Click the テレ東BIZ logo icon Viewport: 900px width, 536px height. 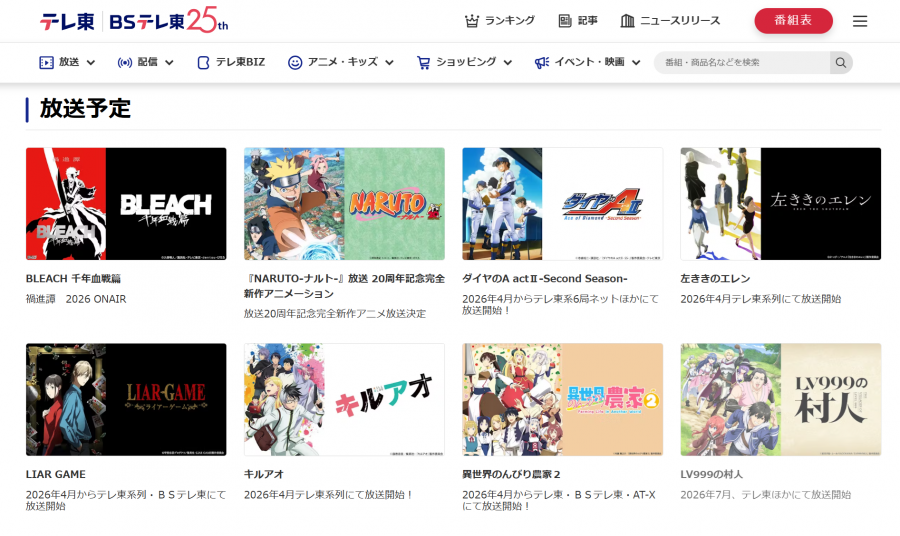pyautogui.click(x=203, y=63)
